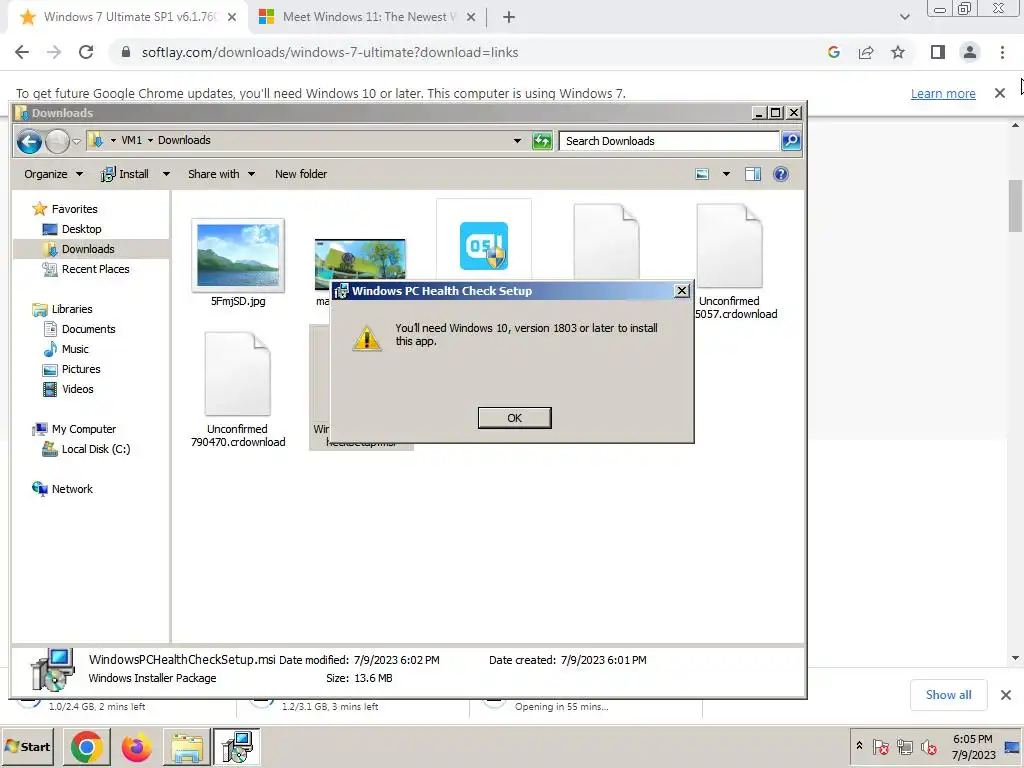Click the Search Downloads input field
The height and width of the screenshot is (768, 1024).
coord(669,141)
